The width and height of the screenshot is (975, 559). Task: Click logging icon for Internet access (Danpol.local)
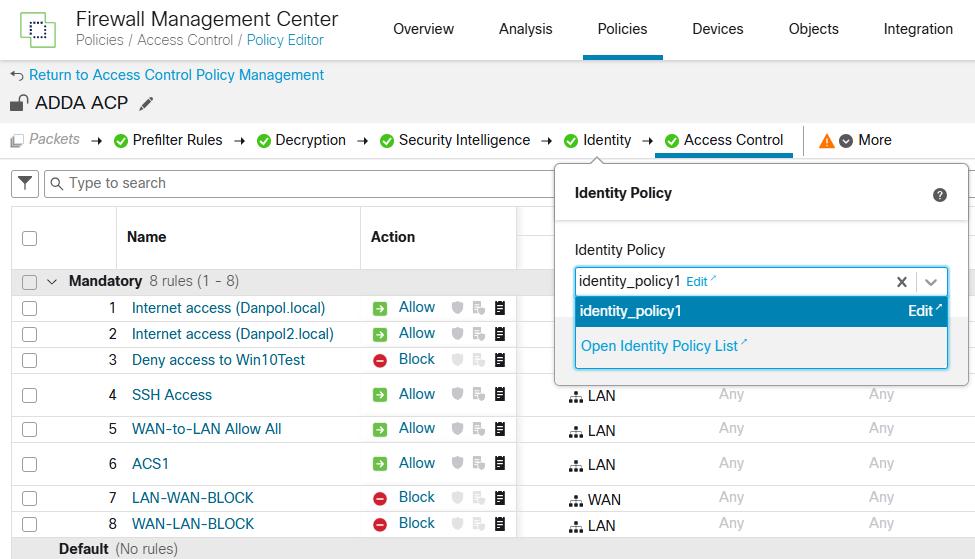click(x=500, y=308)
